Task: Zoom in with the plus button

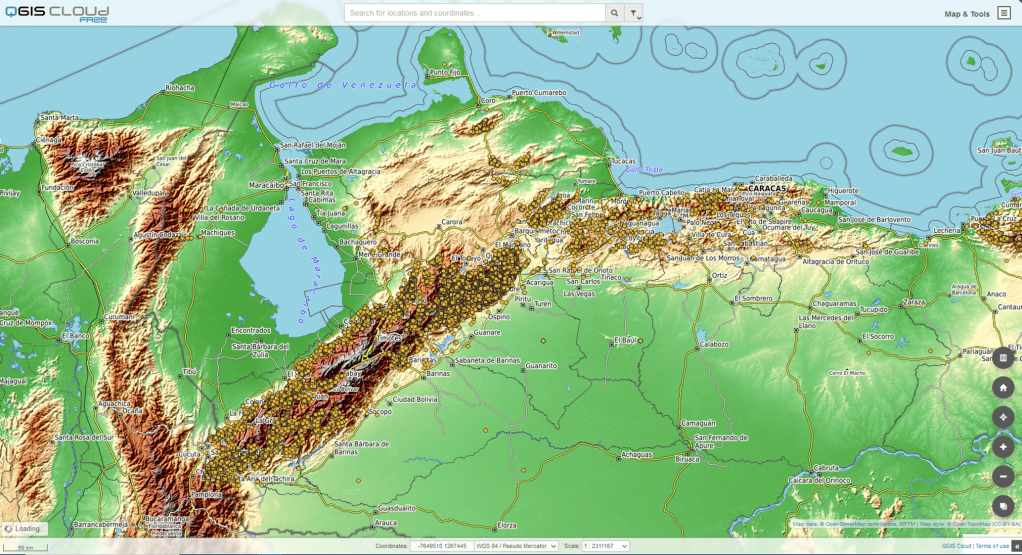Action: tap(1003, 447)
